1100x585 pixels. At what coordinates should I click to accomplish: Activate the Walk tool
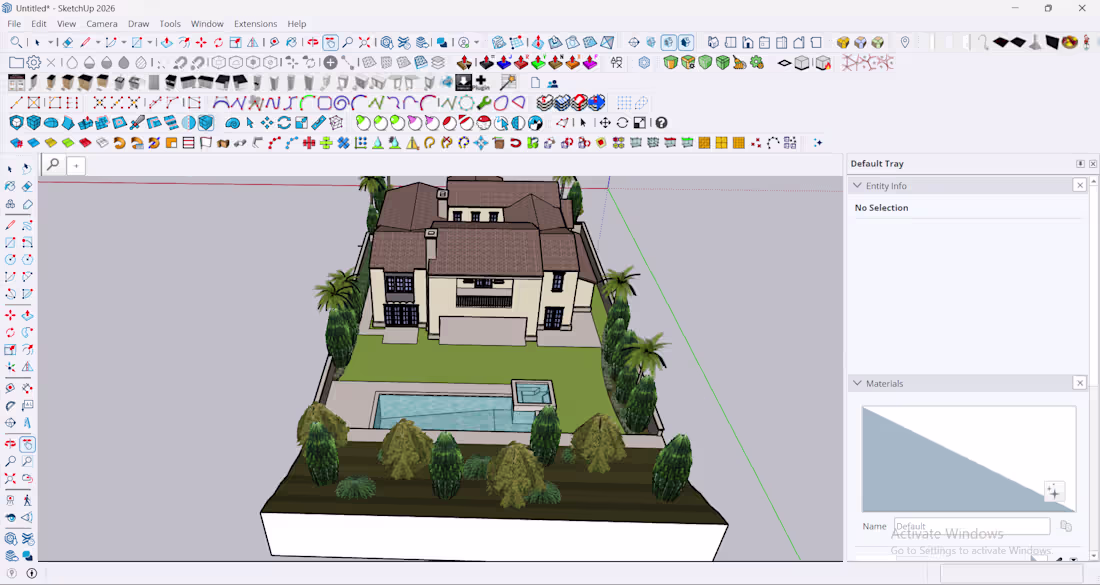pos(27,500)
